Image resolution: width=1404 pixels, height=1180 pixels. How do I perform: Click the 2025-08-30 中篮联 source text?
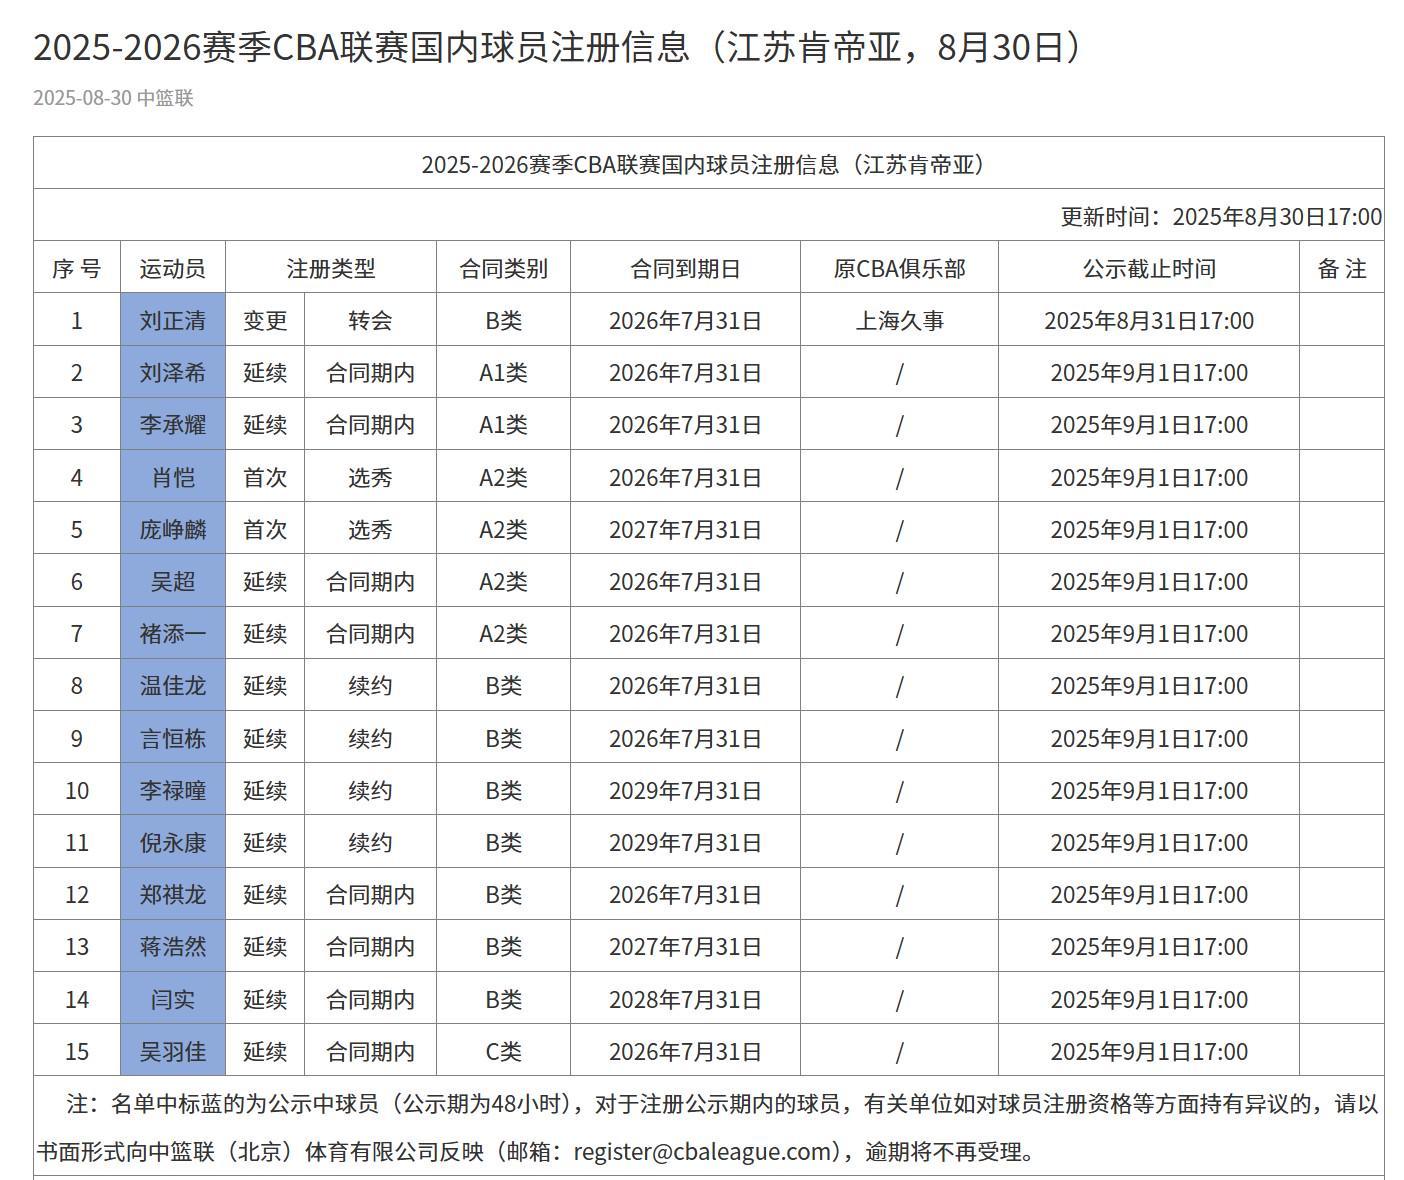(x=115, y=99)
